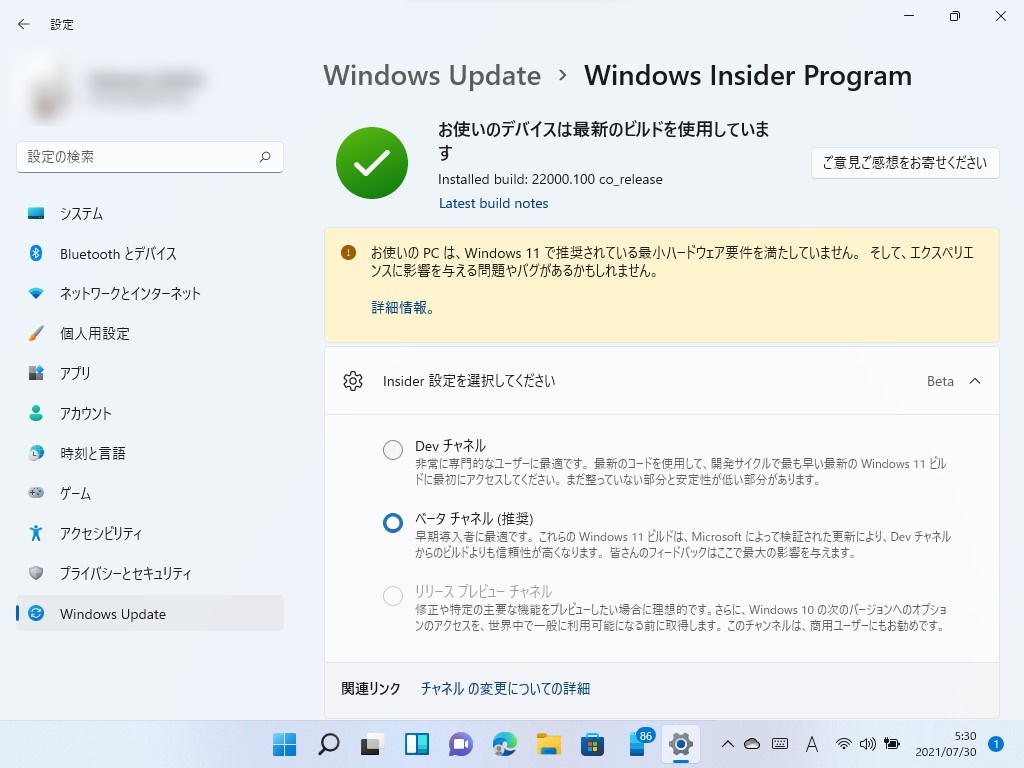Open Microsoft Edge from the taskbar
Image resolution: width=1024 pixels, height=768 pixels.
point(503,744)
